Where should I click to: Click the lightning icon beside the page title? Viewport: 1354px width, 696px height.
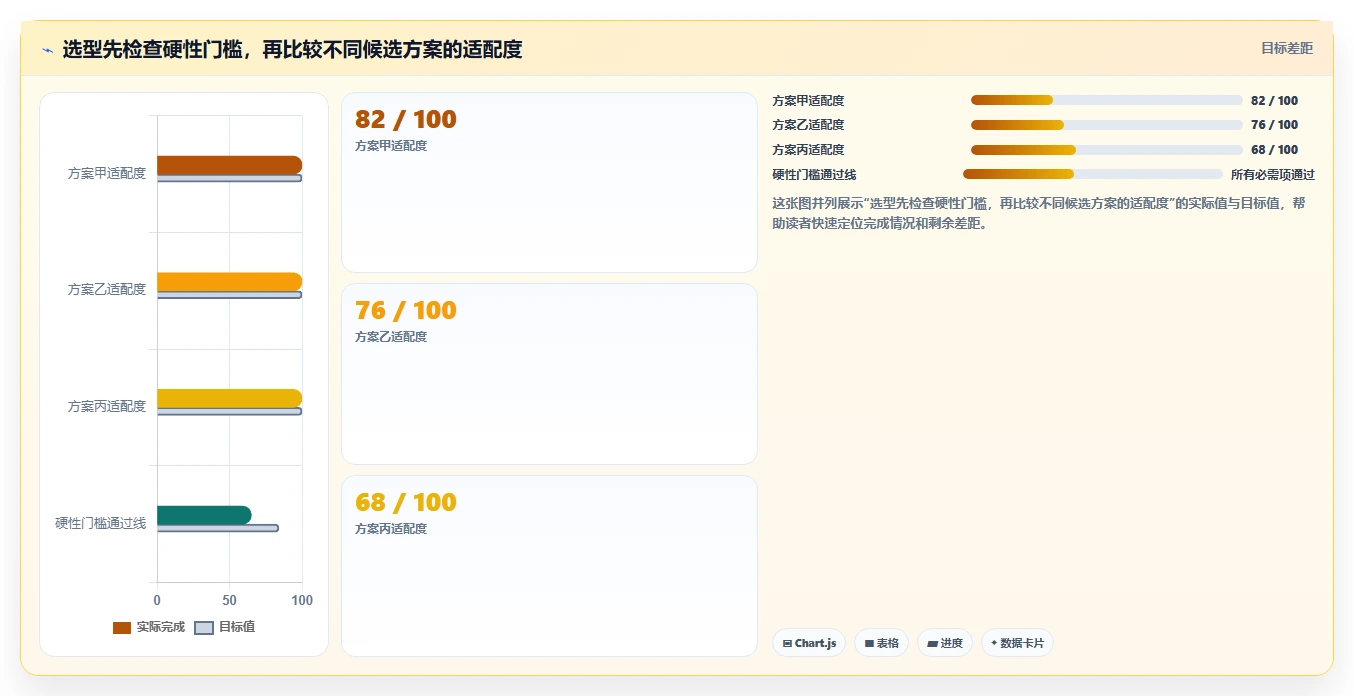pyautogui.click(x=47, y=50)
